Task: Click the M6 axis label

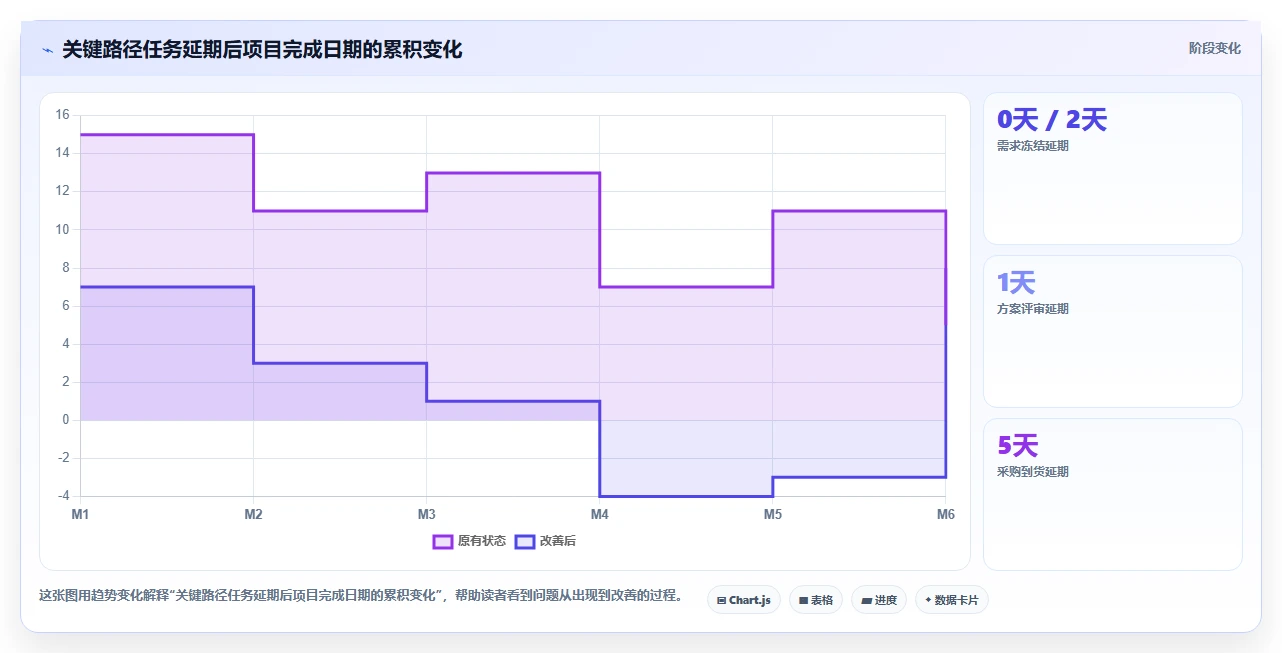Action: click(945, 514)
